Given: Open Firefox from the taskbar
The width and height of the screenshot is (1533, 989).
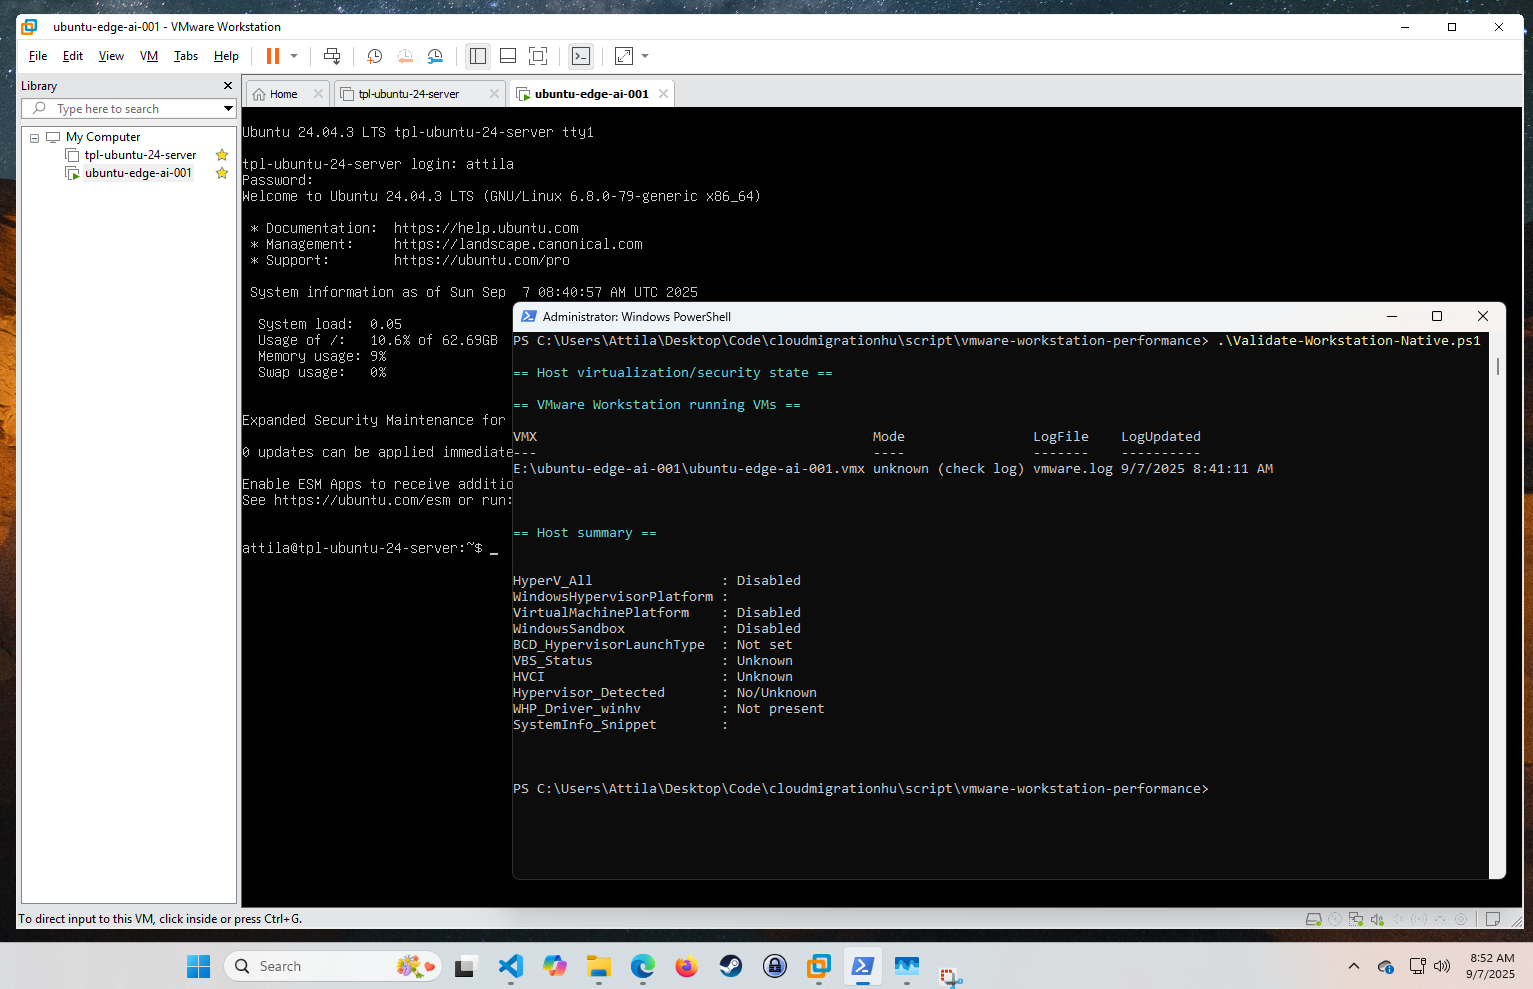Looking at the screenshot, I should pos(686,966).
